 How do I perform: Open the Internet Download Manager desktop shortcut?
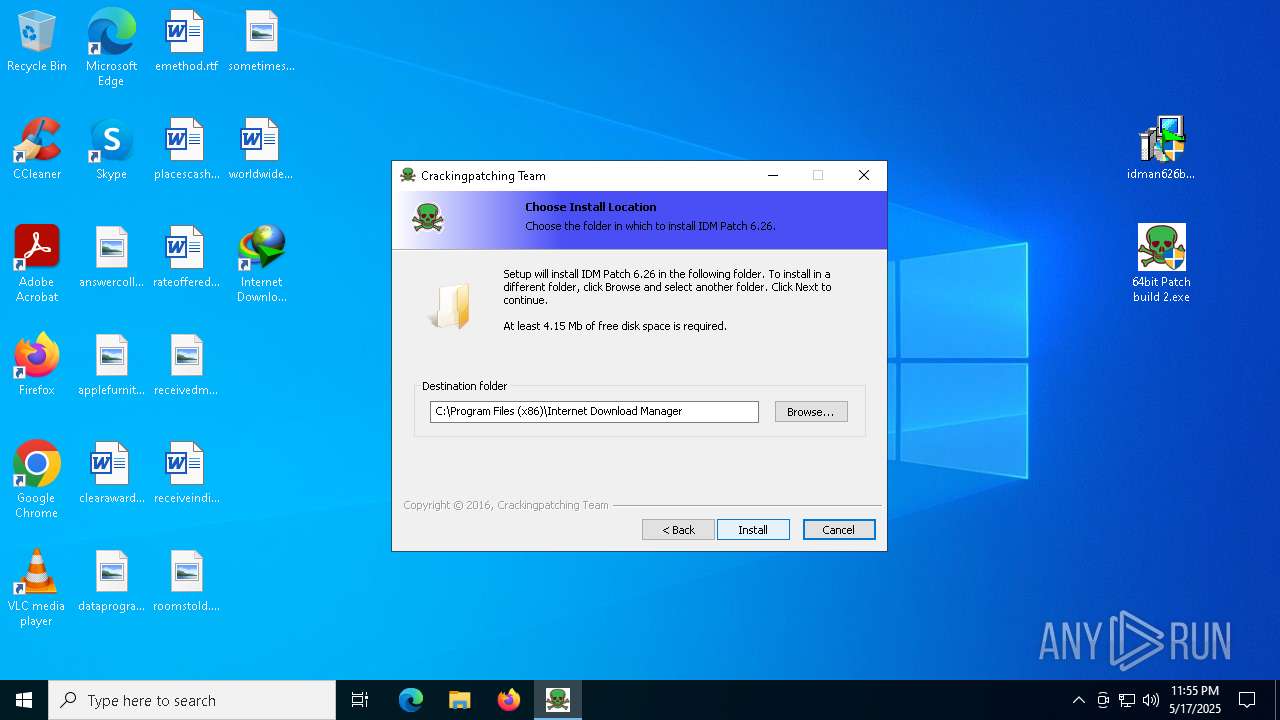261,264
